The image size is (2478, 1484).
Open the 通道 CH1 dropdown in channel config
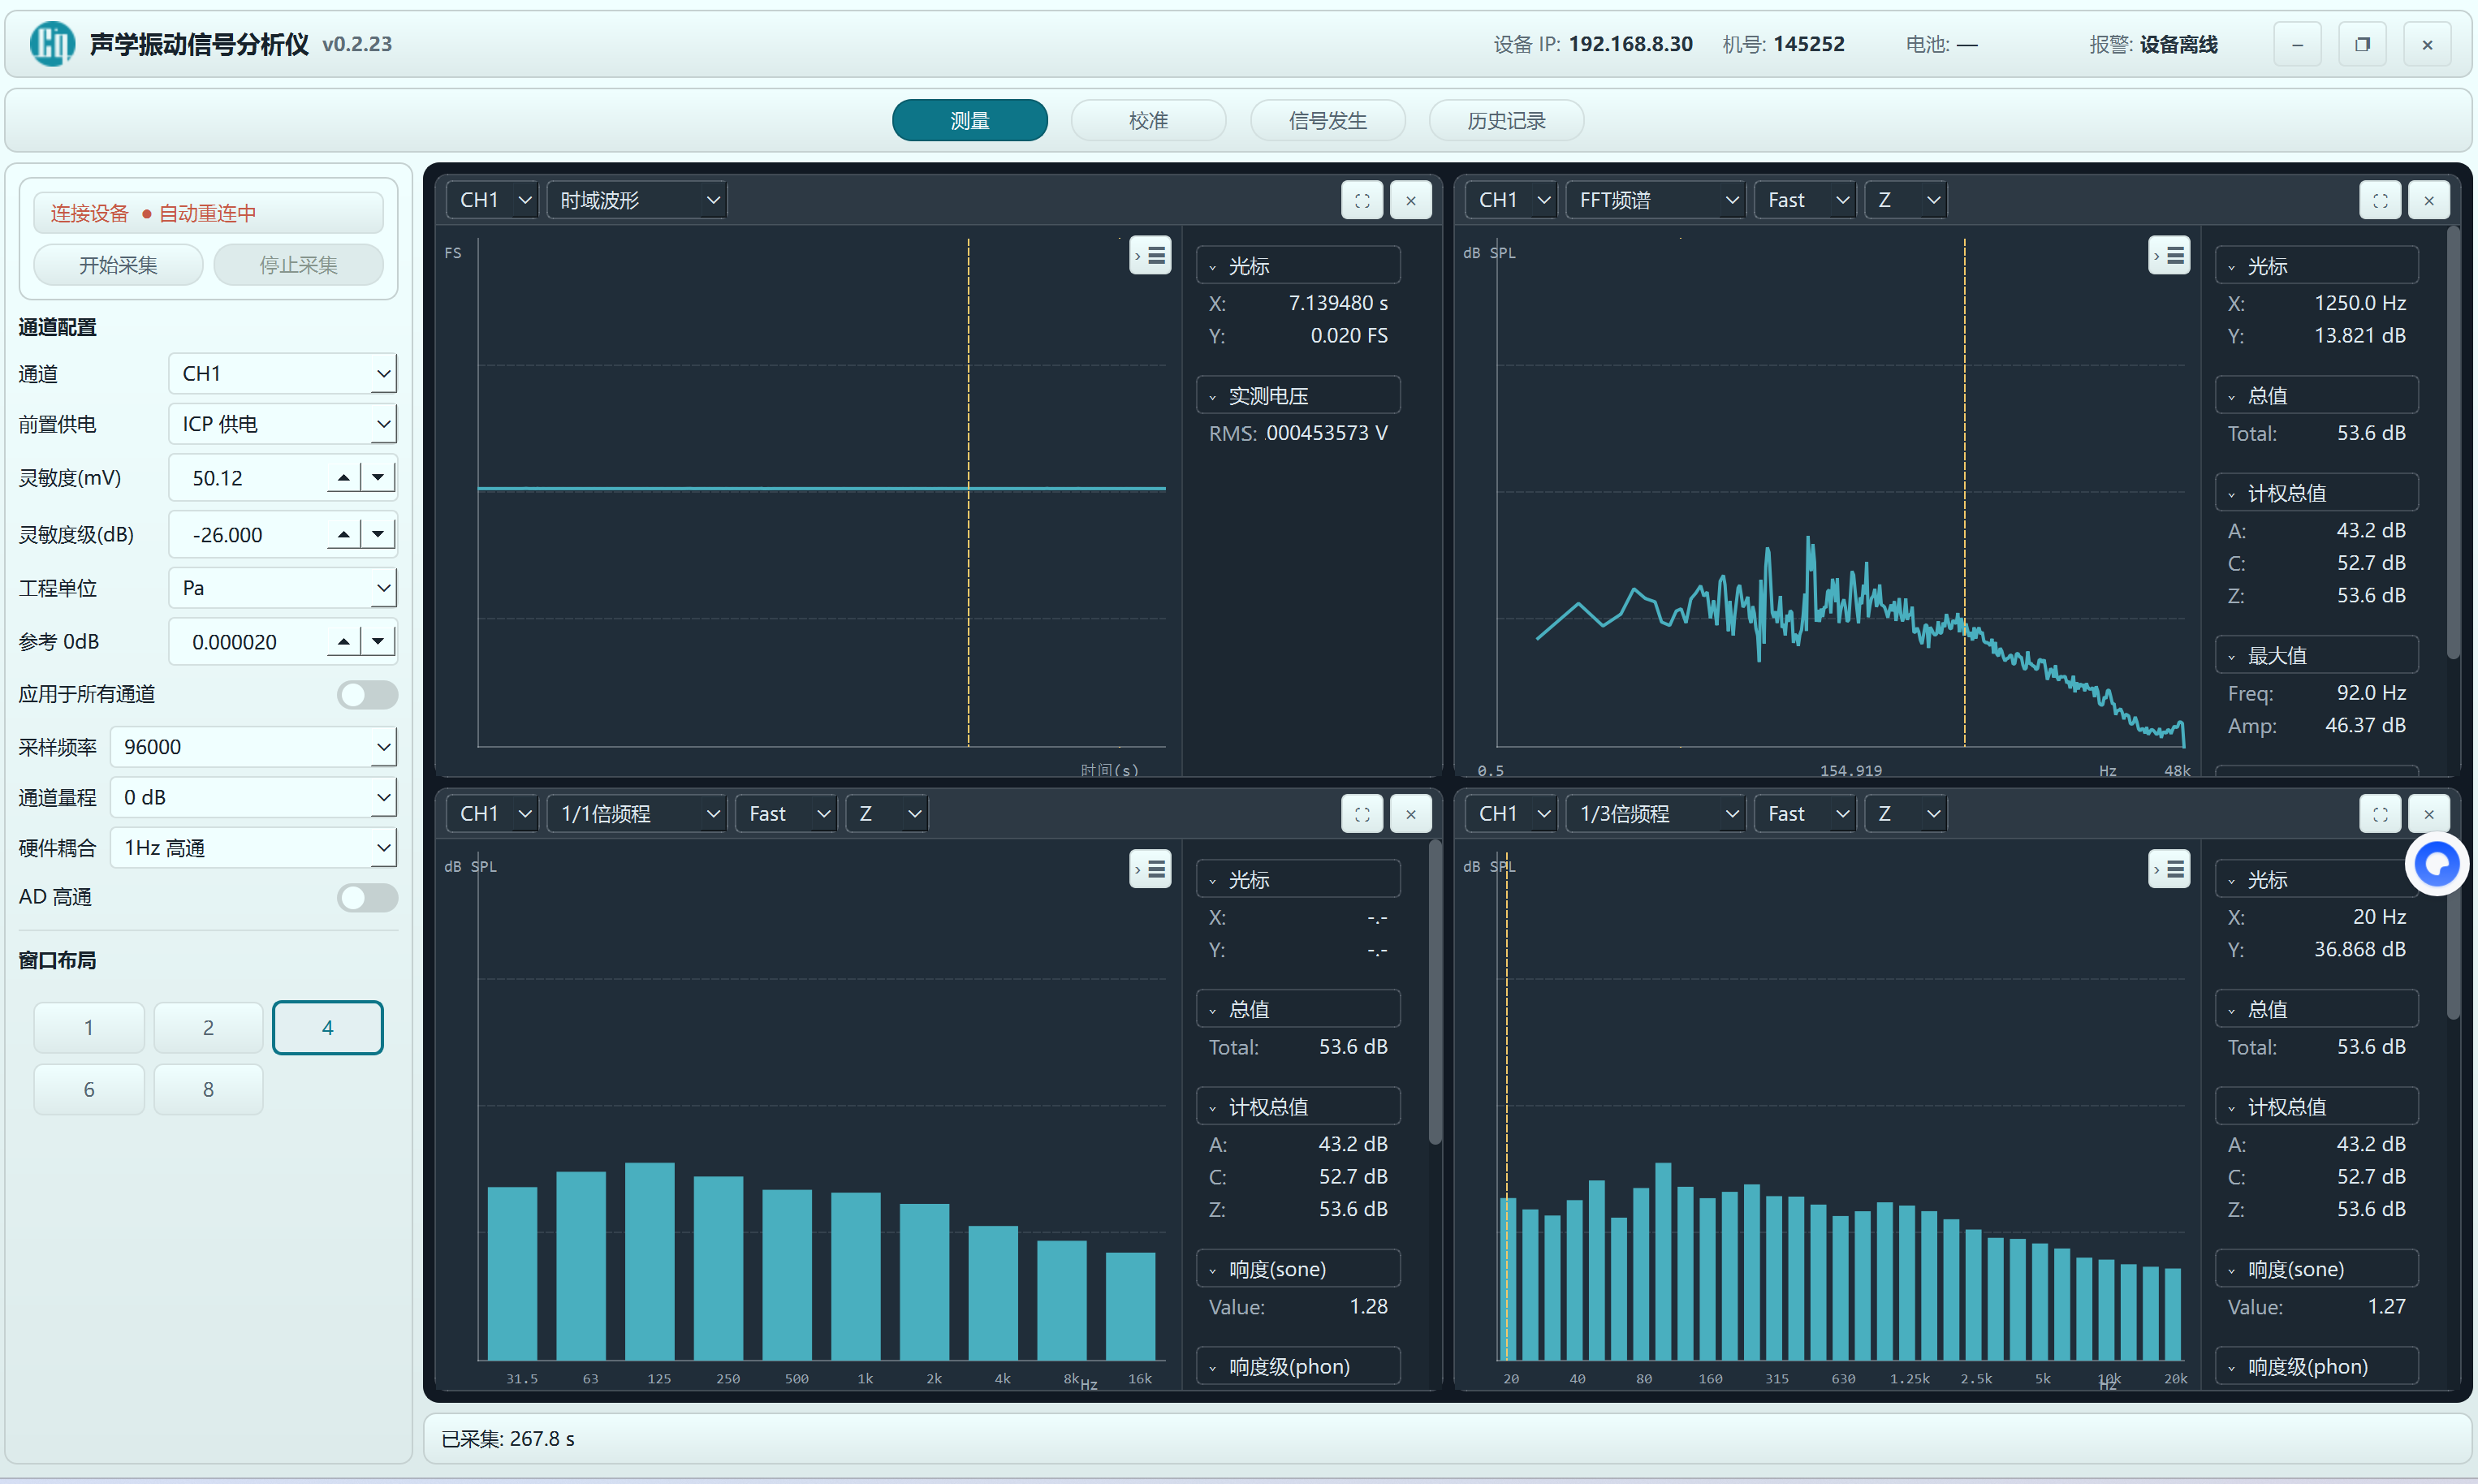[282, 373]
